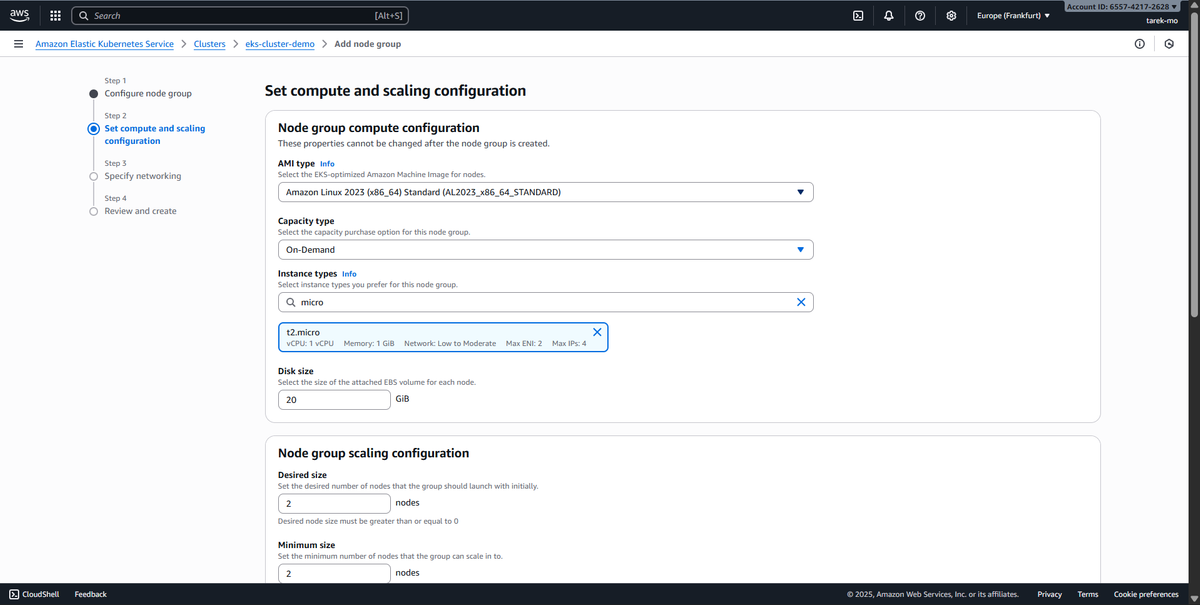Image resolution: width=1200 pixels, height=605 pixels.
Task: Open the settings gear icon
Action: coord(951,16)
